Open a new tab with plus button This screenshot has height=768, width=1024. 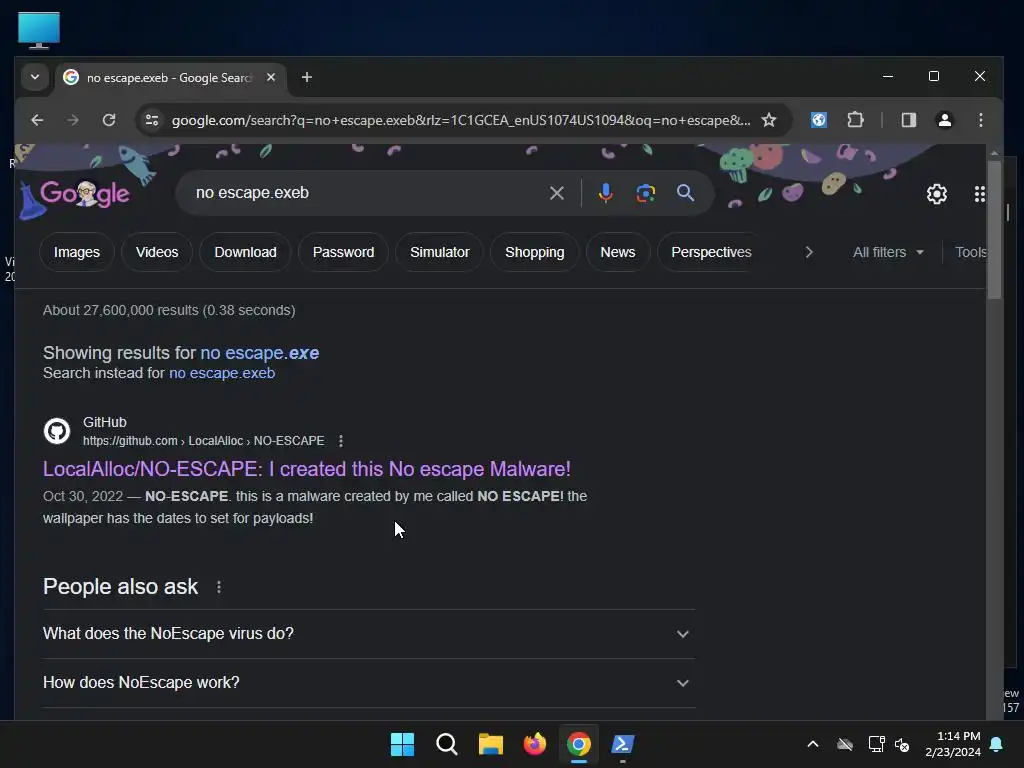(306, 77)
